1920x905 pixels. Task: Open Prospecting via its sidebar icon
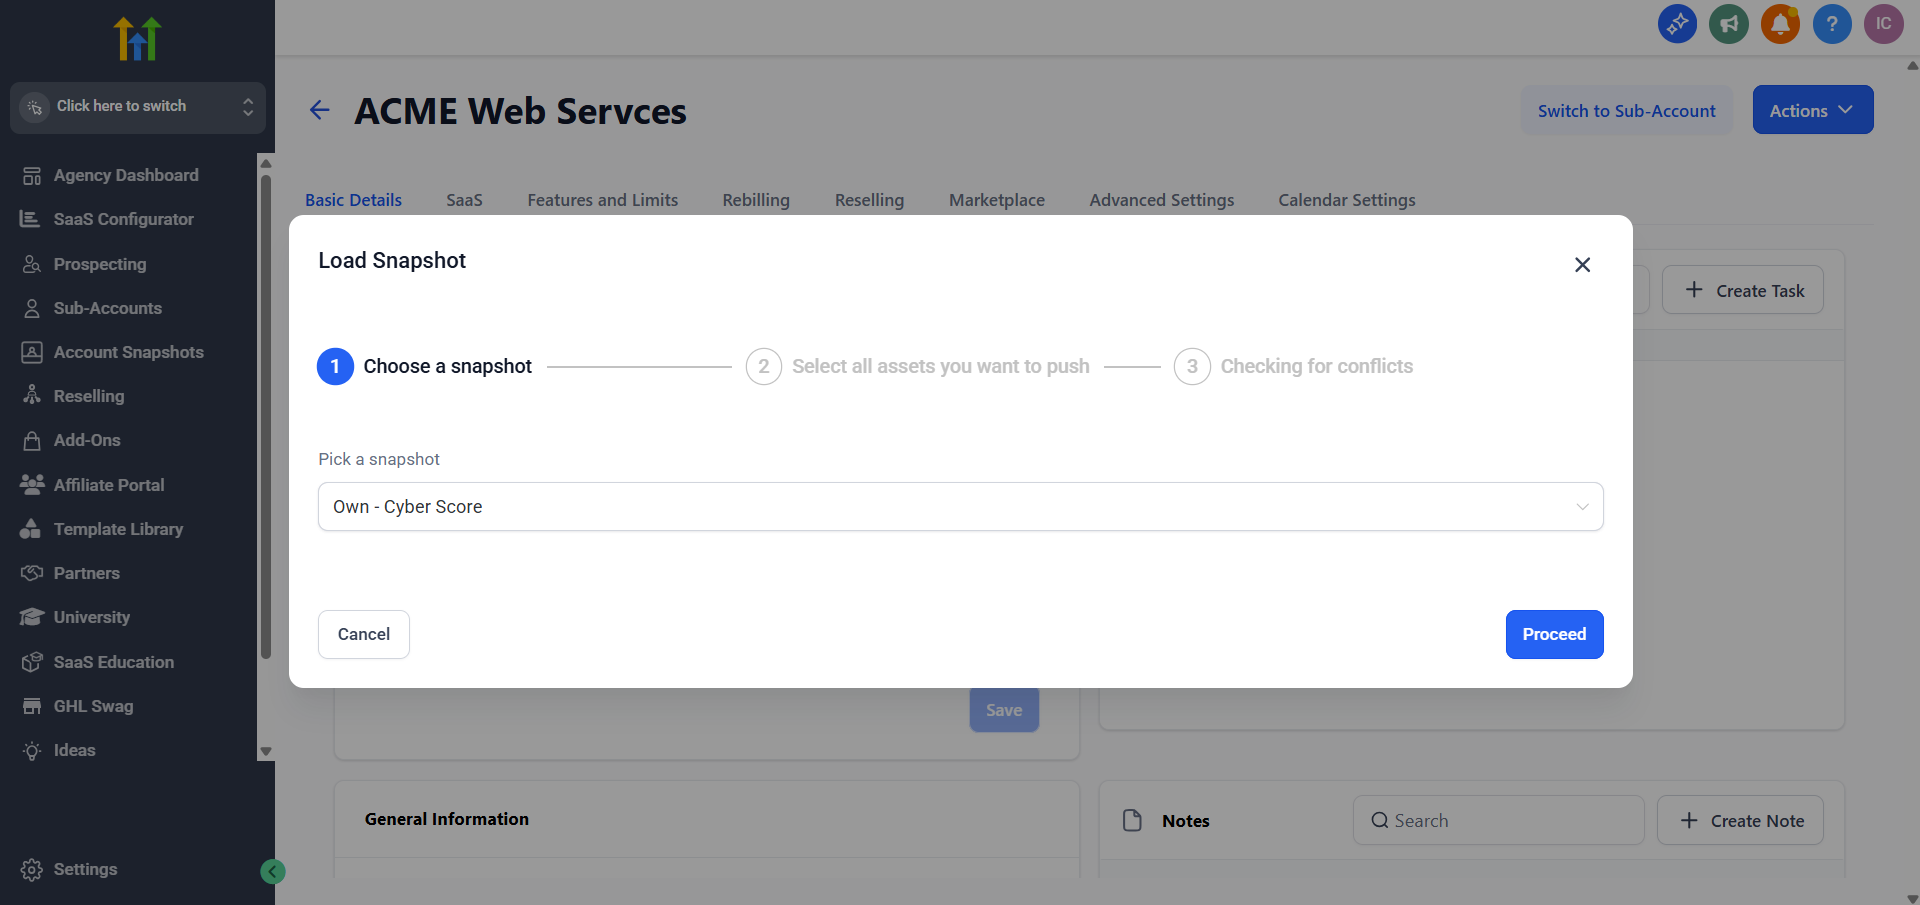32,264
